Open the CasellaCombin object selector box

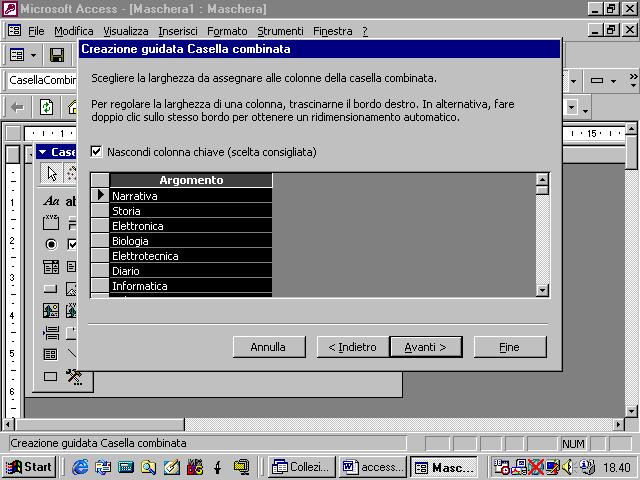pos(42,80)
